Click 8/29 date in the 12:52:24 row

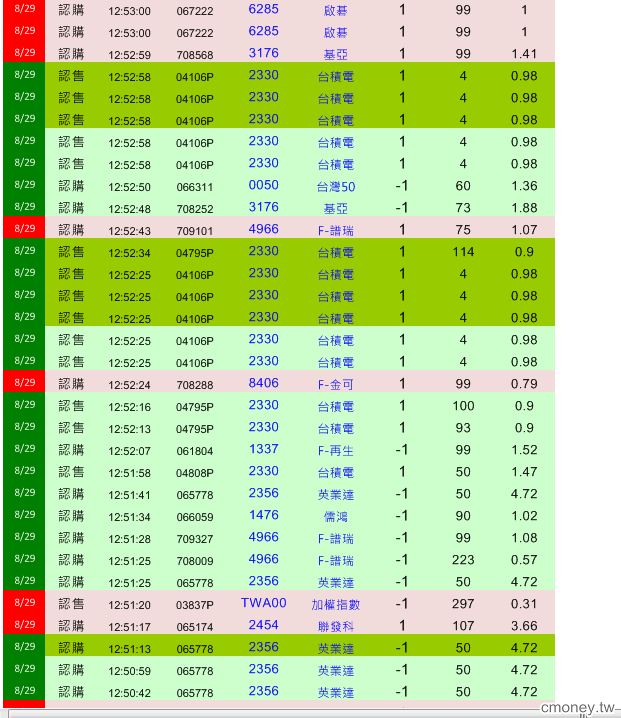(x=25, y=382)
